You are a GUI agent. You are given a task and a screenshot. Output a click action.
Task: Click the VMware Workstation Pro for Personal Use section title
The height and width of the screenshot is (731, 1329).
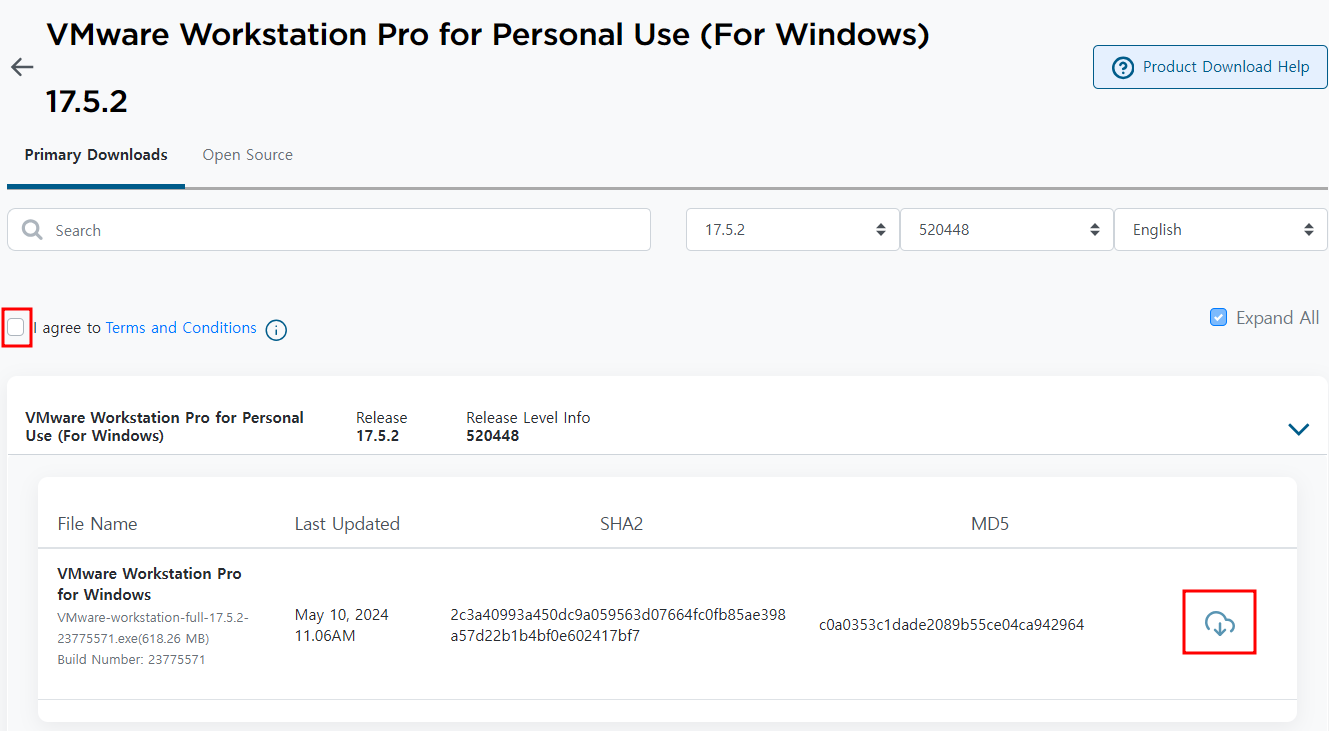[x=164, y=427]
